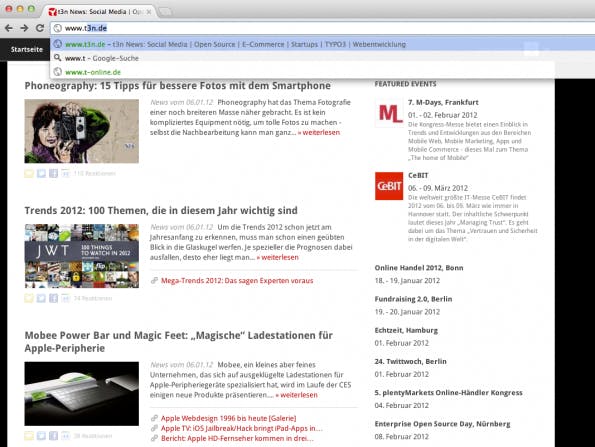Open Echtzeit, Hamburg event
The width and height of the screenshot is (595, 447).
(x=406, y=330)
